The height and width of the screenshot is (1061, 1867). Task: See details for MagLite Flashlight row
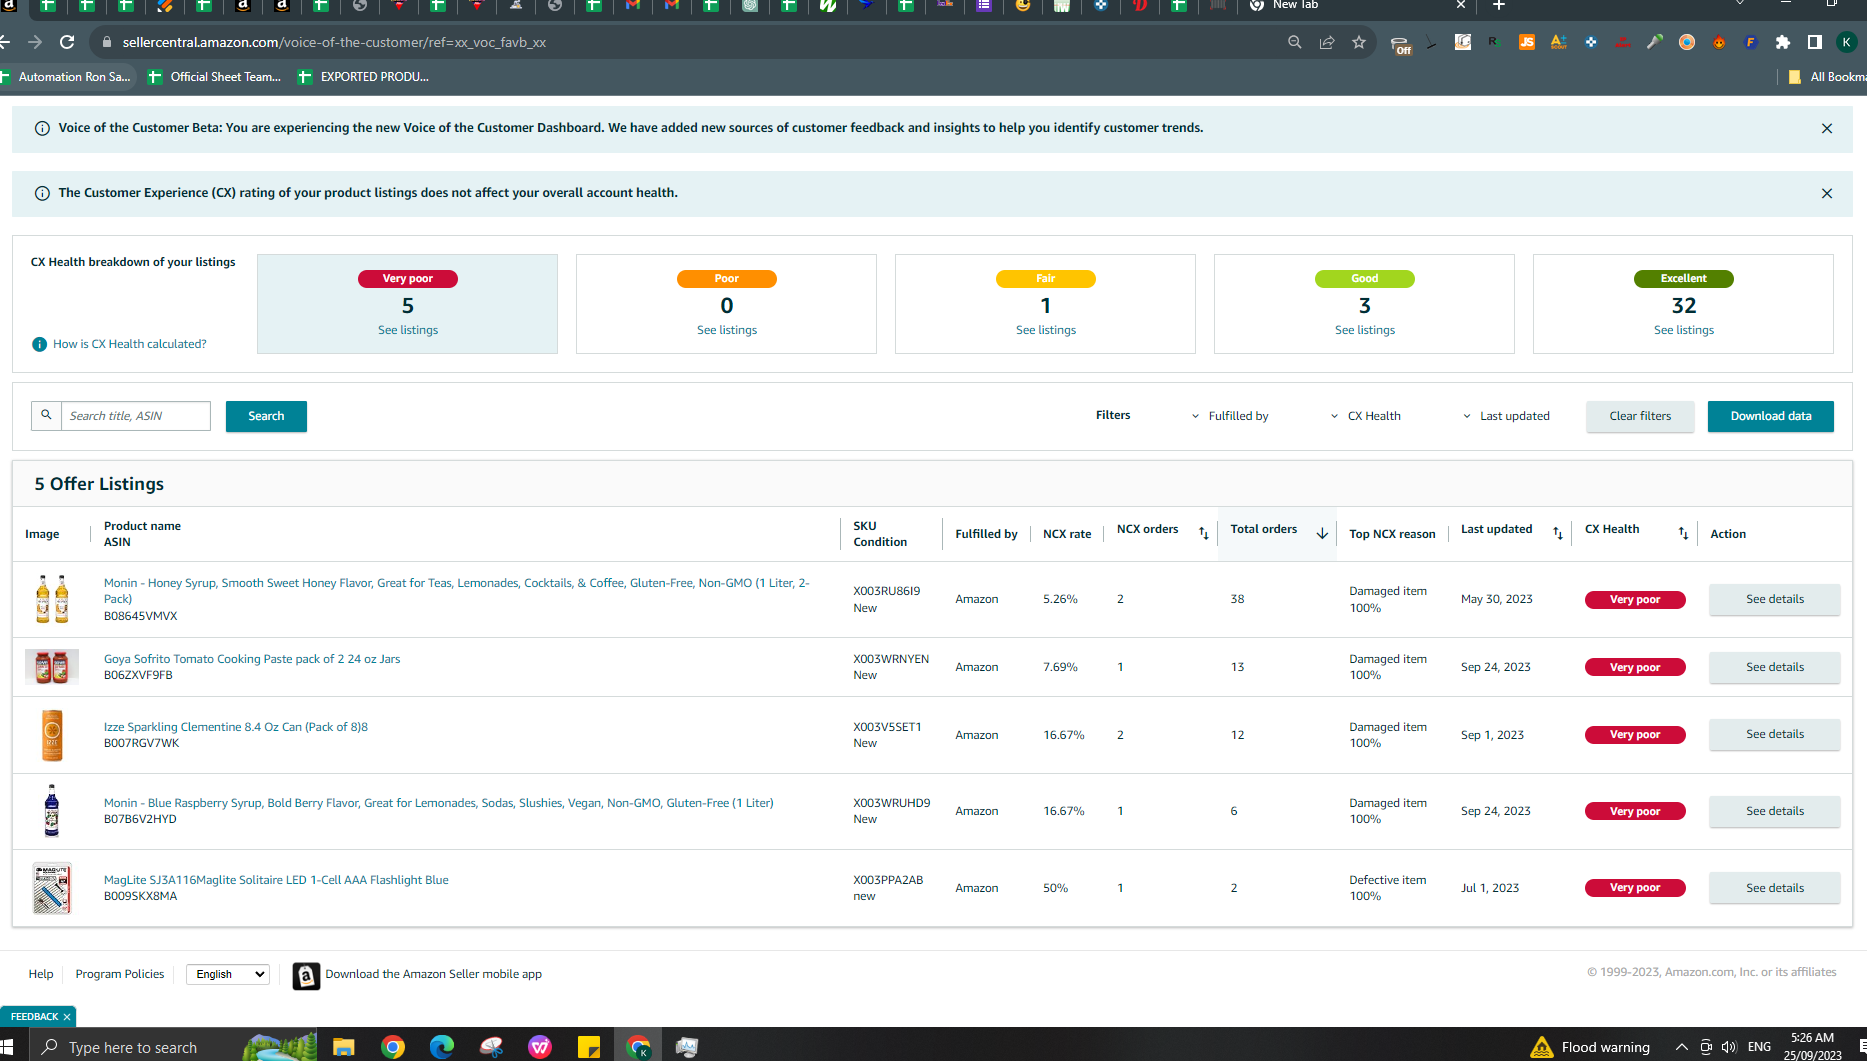pyautogui.click(x=1775, y=888)
